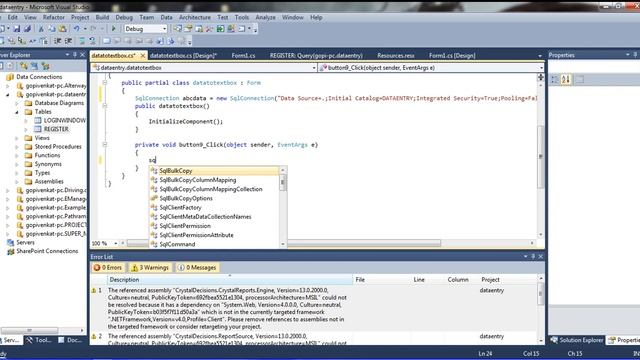Close the datatotextbox.cs tab with its X
This screenshot has width=640, height=360.
[x=142, y=56]
